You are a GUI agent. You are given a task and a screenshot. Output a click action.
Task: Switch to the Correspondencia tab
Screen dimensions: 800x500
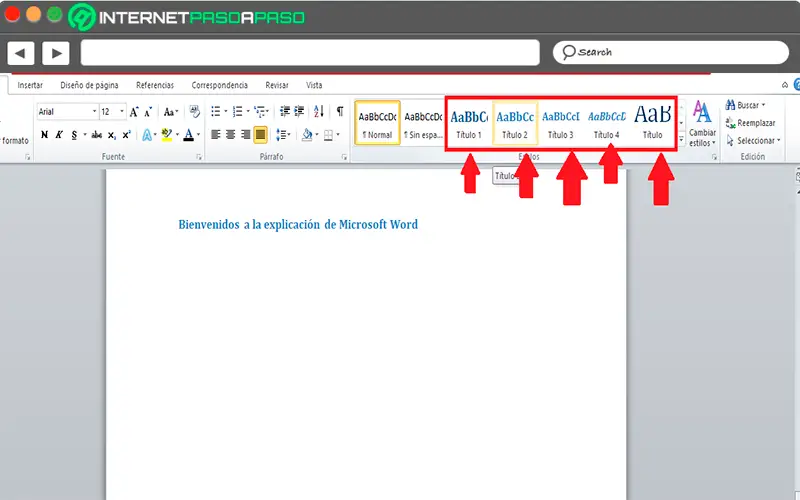tap(220, 85)
